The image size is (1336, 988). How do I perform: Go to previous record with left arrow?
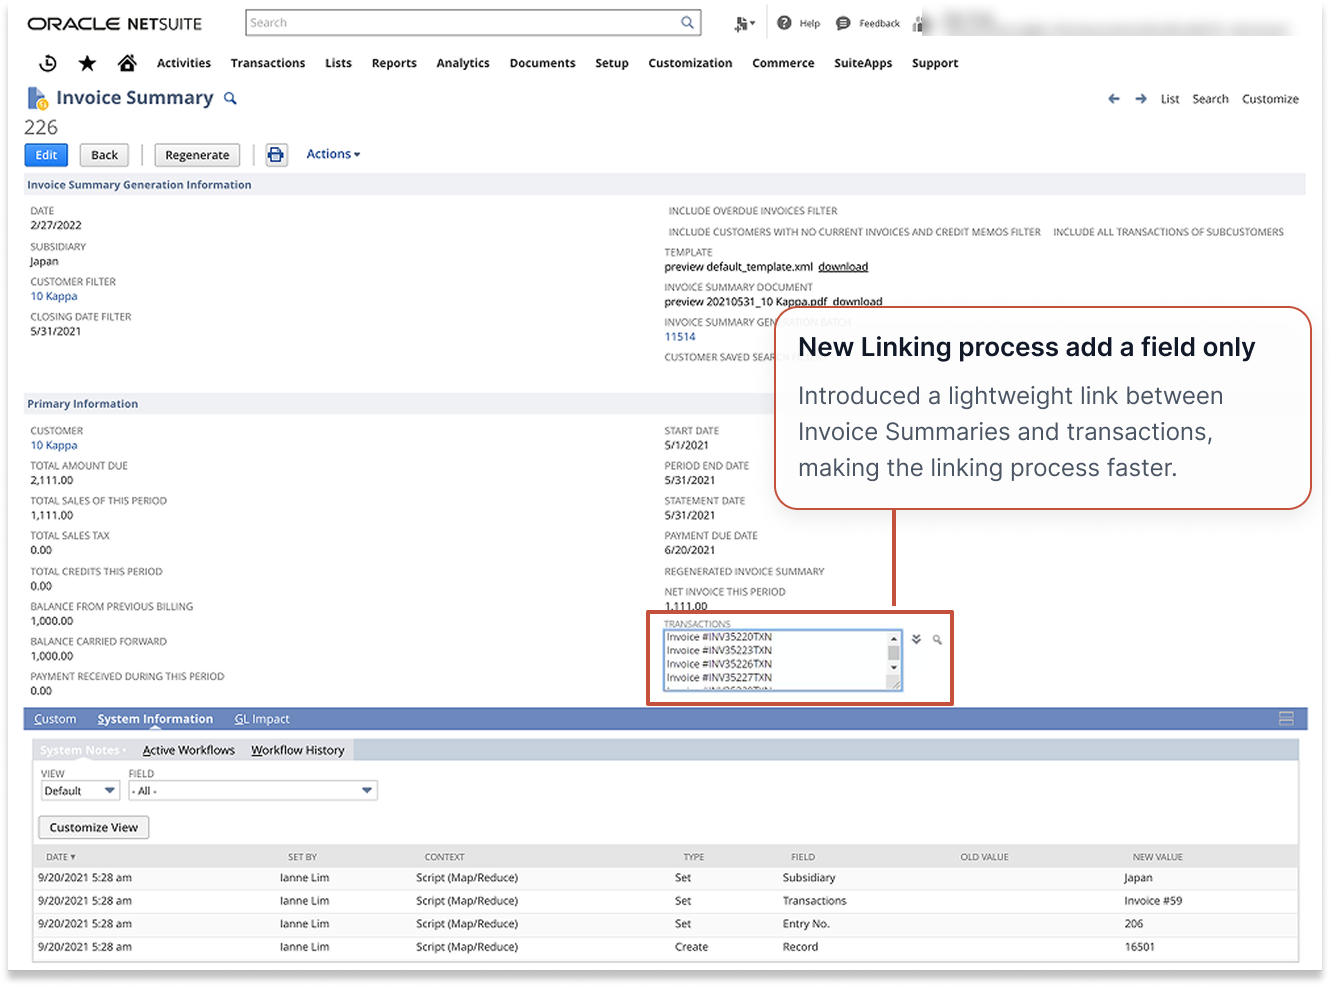[1114, 99]
